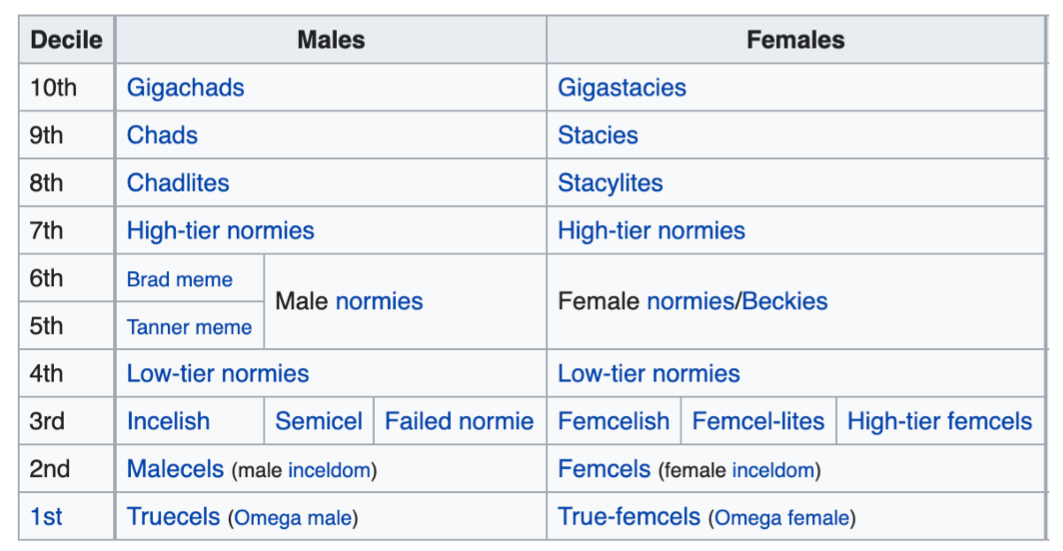This screenshot has width=1063, height=551.
Task: Follow the Femcelish link
Action: coord(614,421)
